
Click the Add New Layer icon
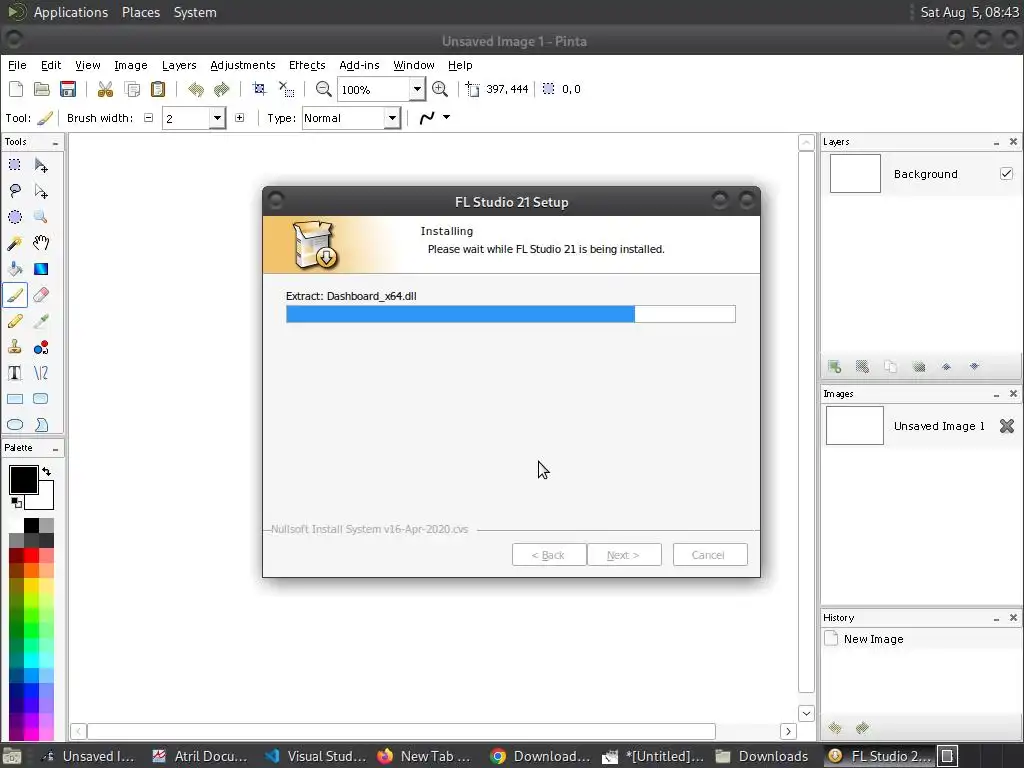coord(835,366)
